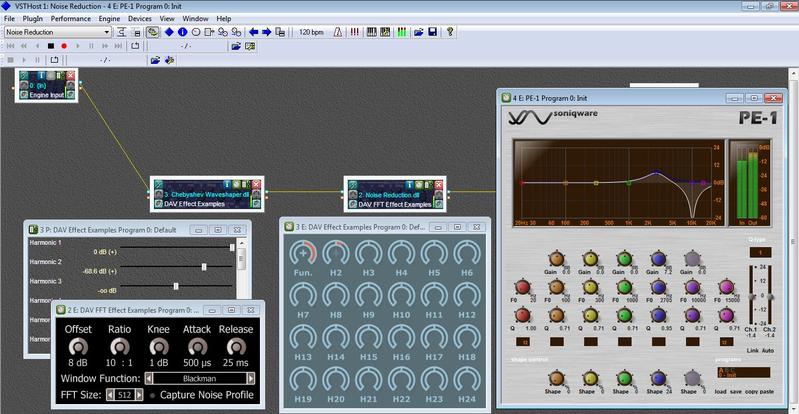Toggle the filter button under pink Q knob

(726, 342)
